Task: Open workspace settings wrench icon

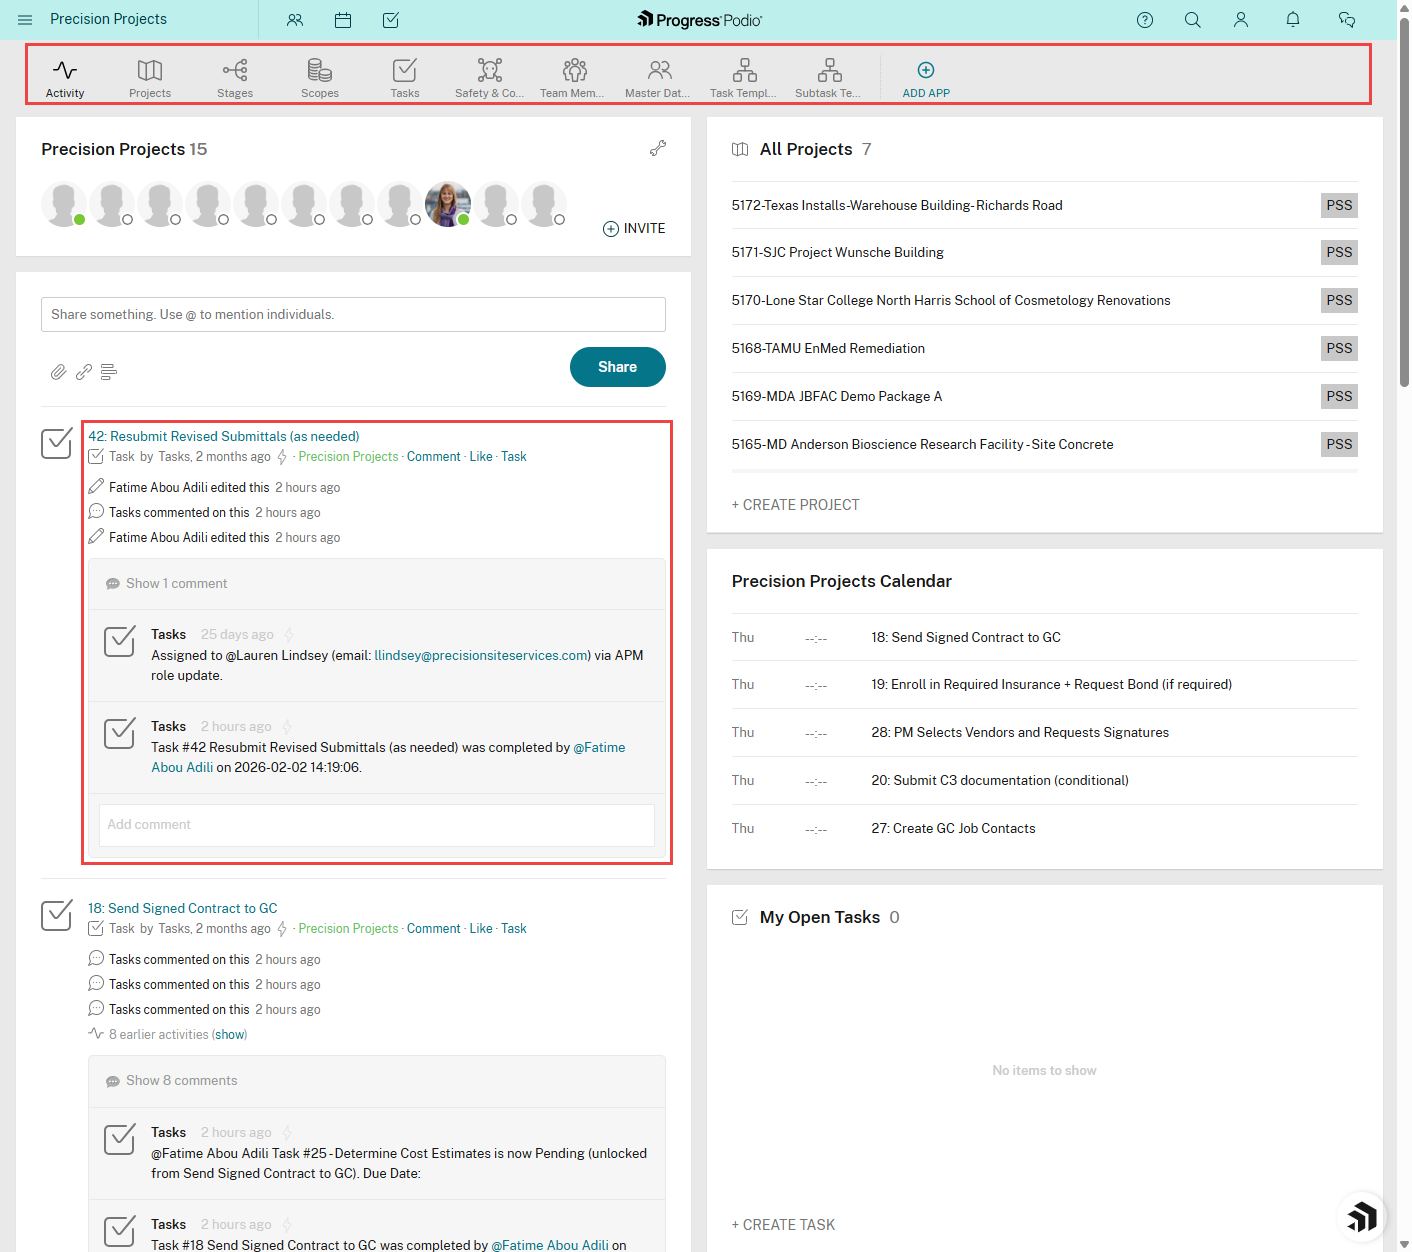Action: point(658,148)
